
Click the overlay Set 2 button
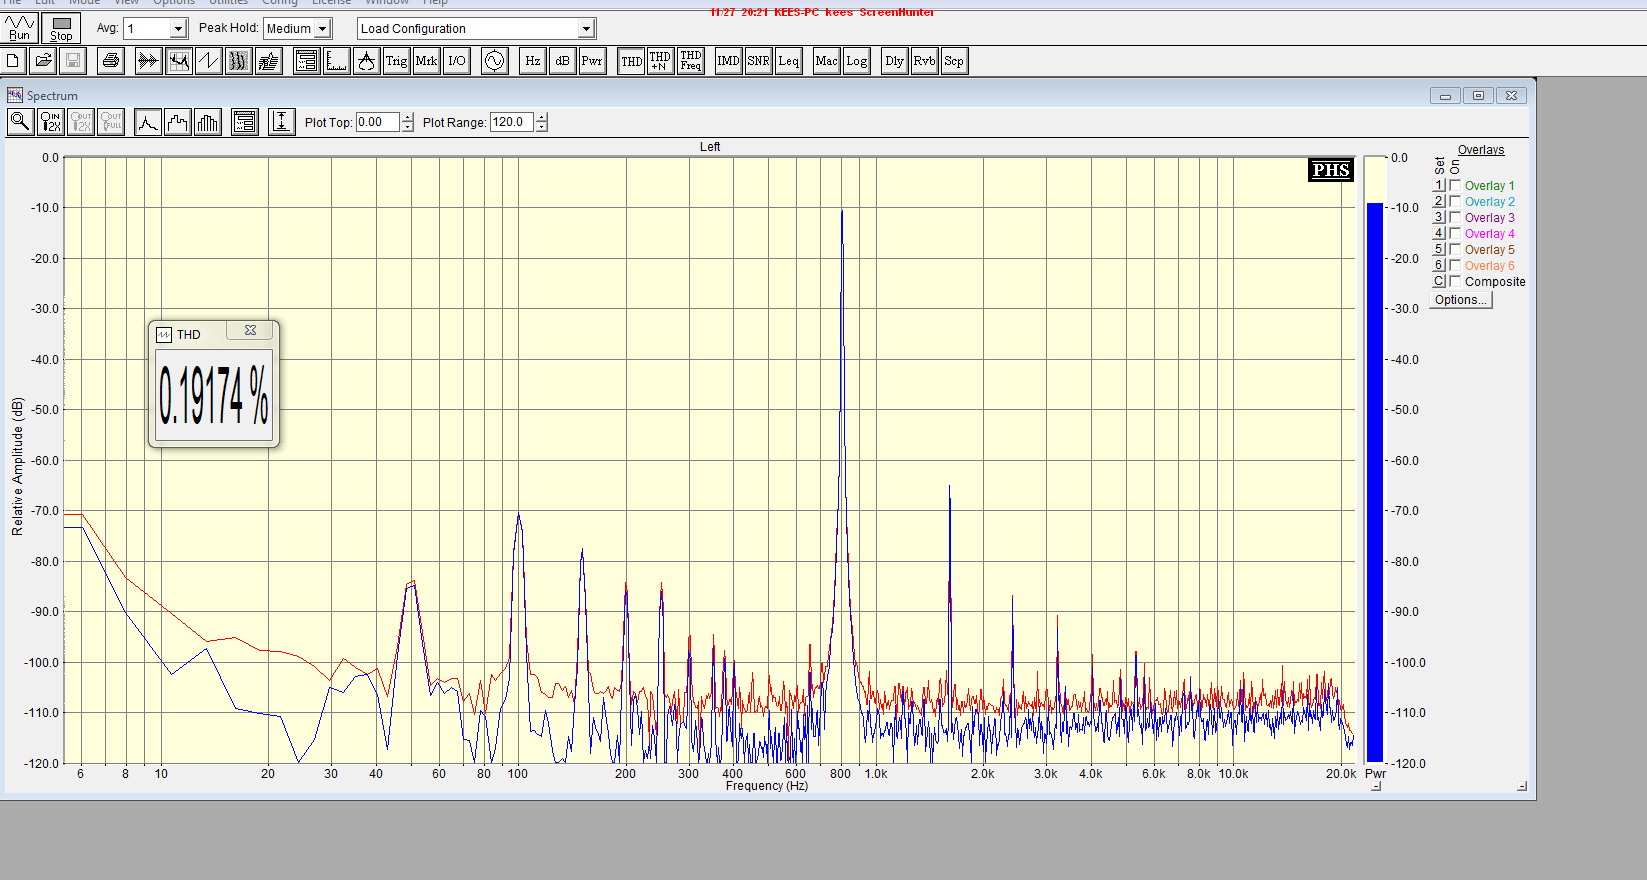click(1439, 201)
